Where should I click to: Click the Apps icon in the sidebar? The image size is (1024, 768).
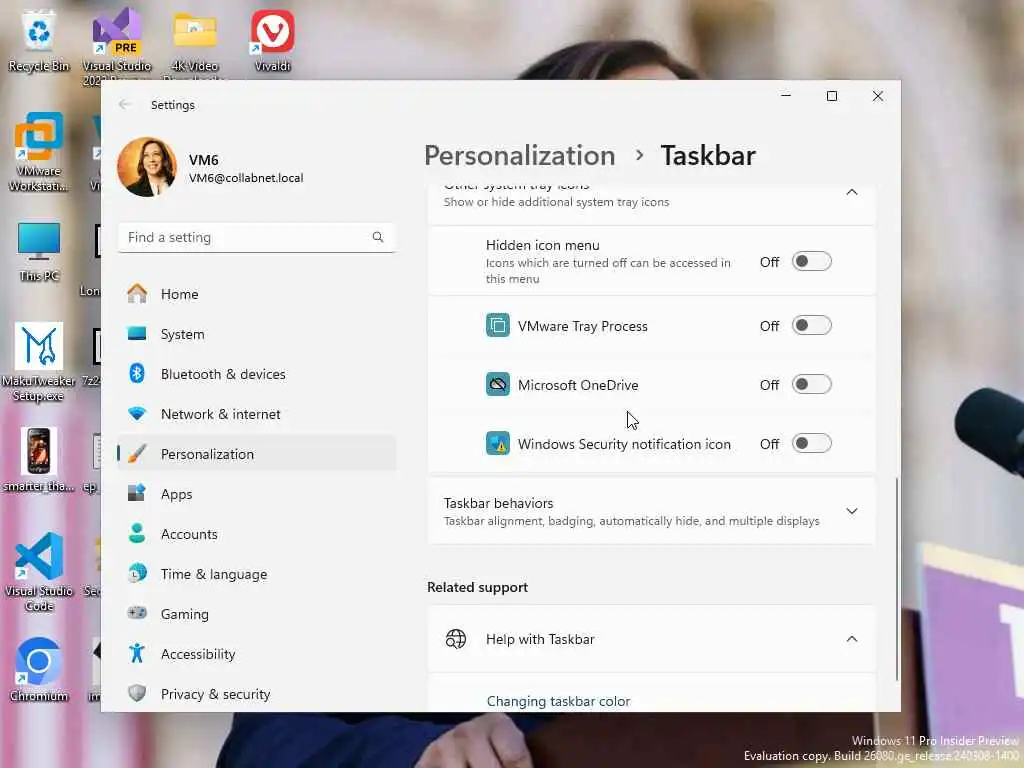point(137,494)
